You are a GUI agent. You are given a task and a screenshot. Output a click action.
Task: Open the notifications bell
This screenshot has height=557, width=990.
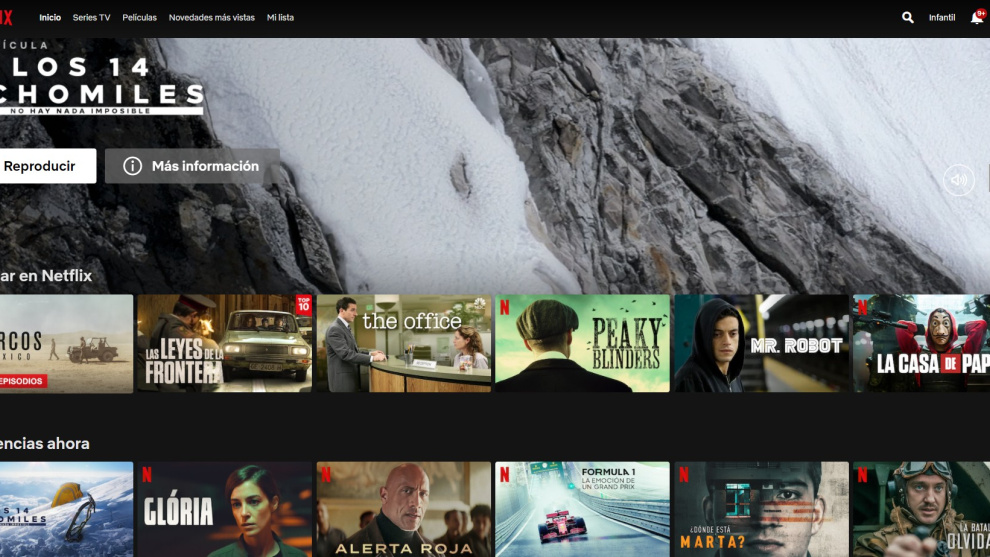click(x=977, y=18)
